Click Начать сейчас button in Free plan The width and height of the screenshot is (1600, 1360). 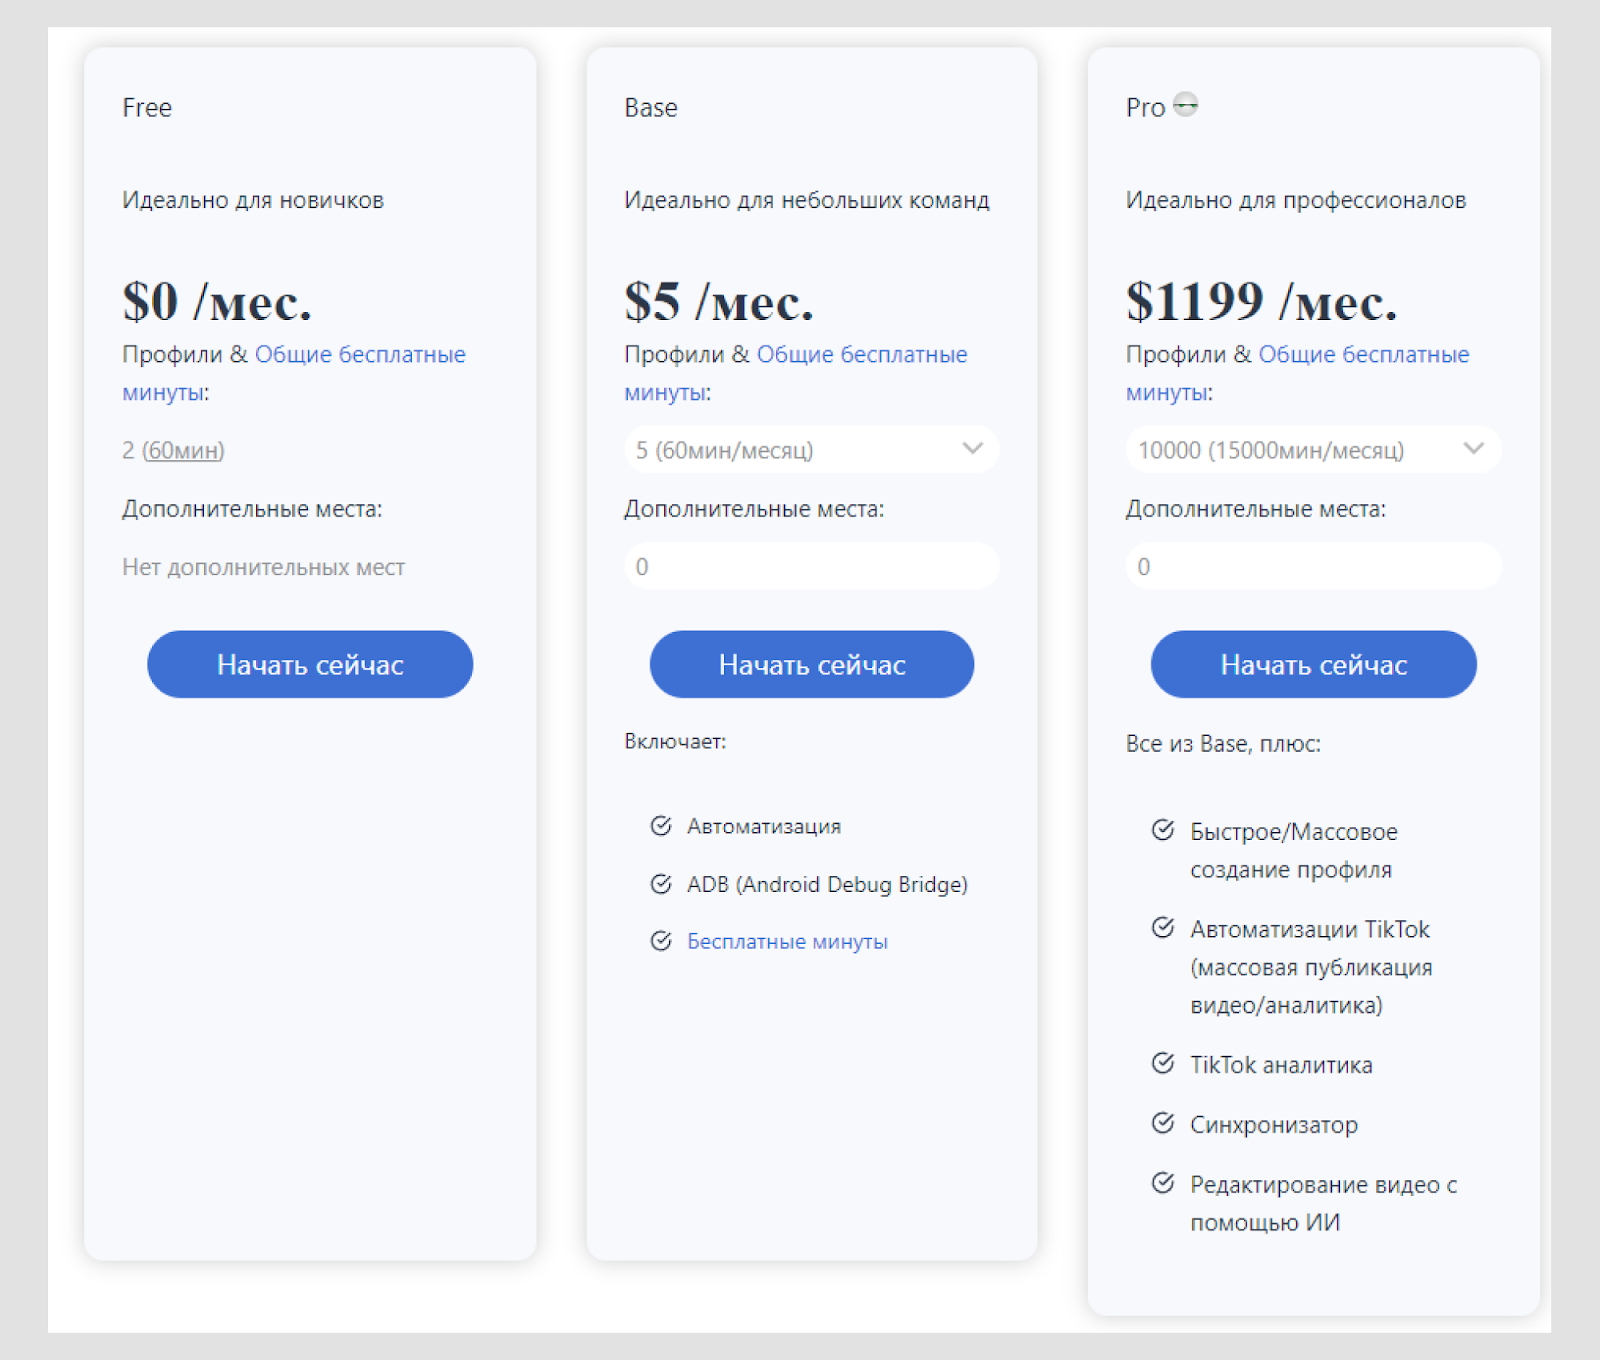tap(310, 664)
